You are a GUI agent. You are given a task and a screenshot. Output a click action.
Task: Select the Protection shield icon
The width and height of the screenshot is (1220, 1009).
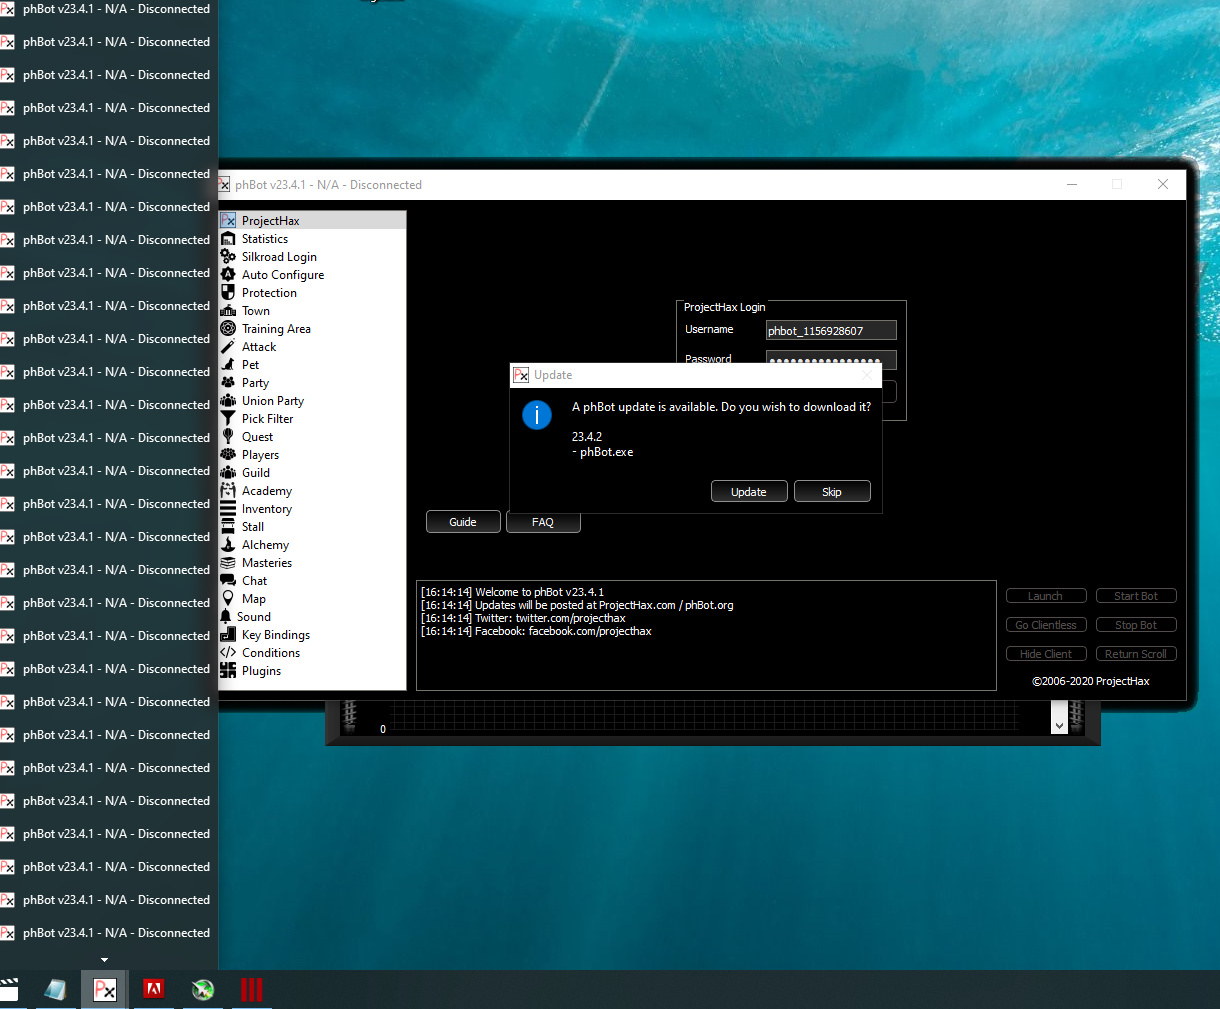point(228,293)
